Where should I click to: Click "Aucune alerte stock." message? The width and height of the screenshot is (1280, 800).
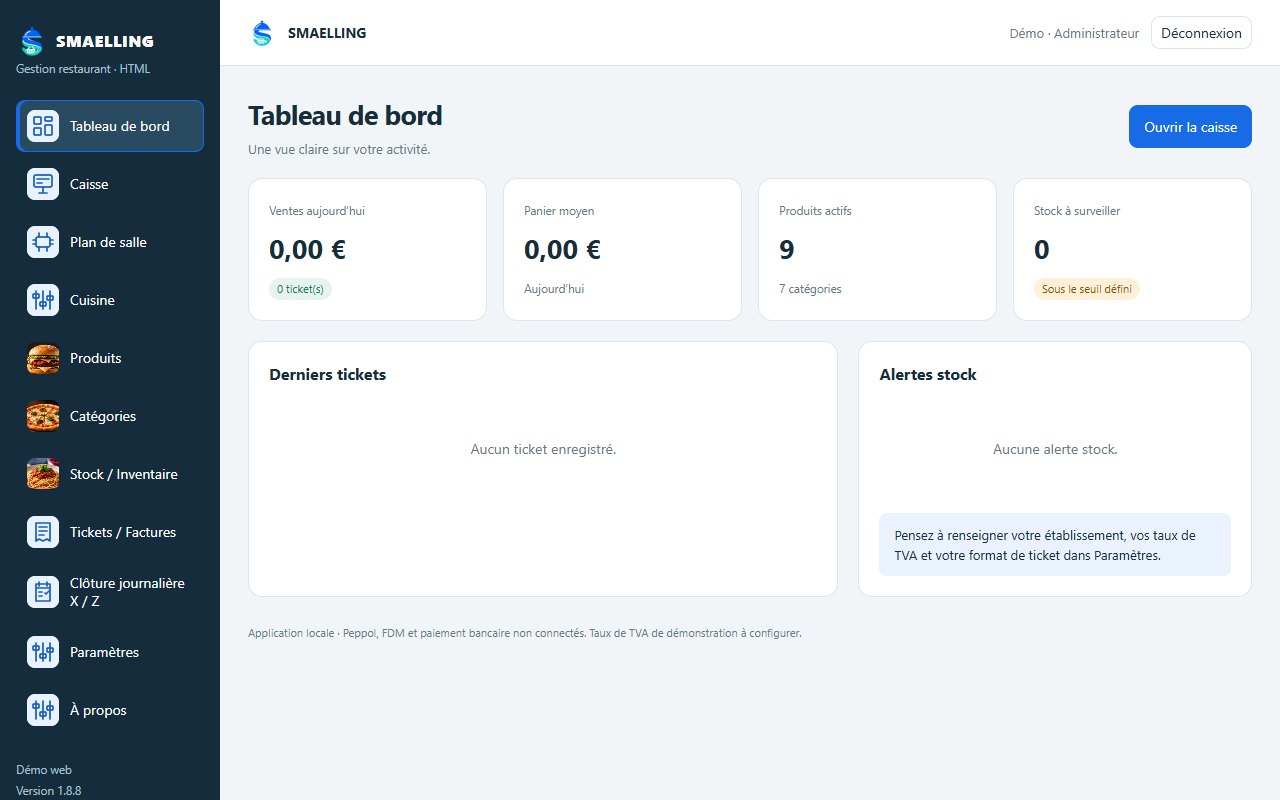pos(1055,449)
